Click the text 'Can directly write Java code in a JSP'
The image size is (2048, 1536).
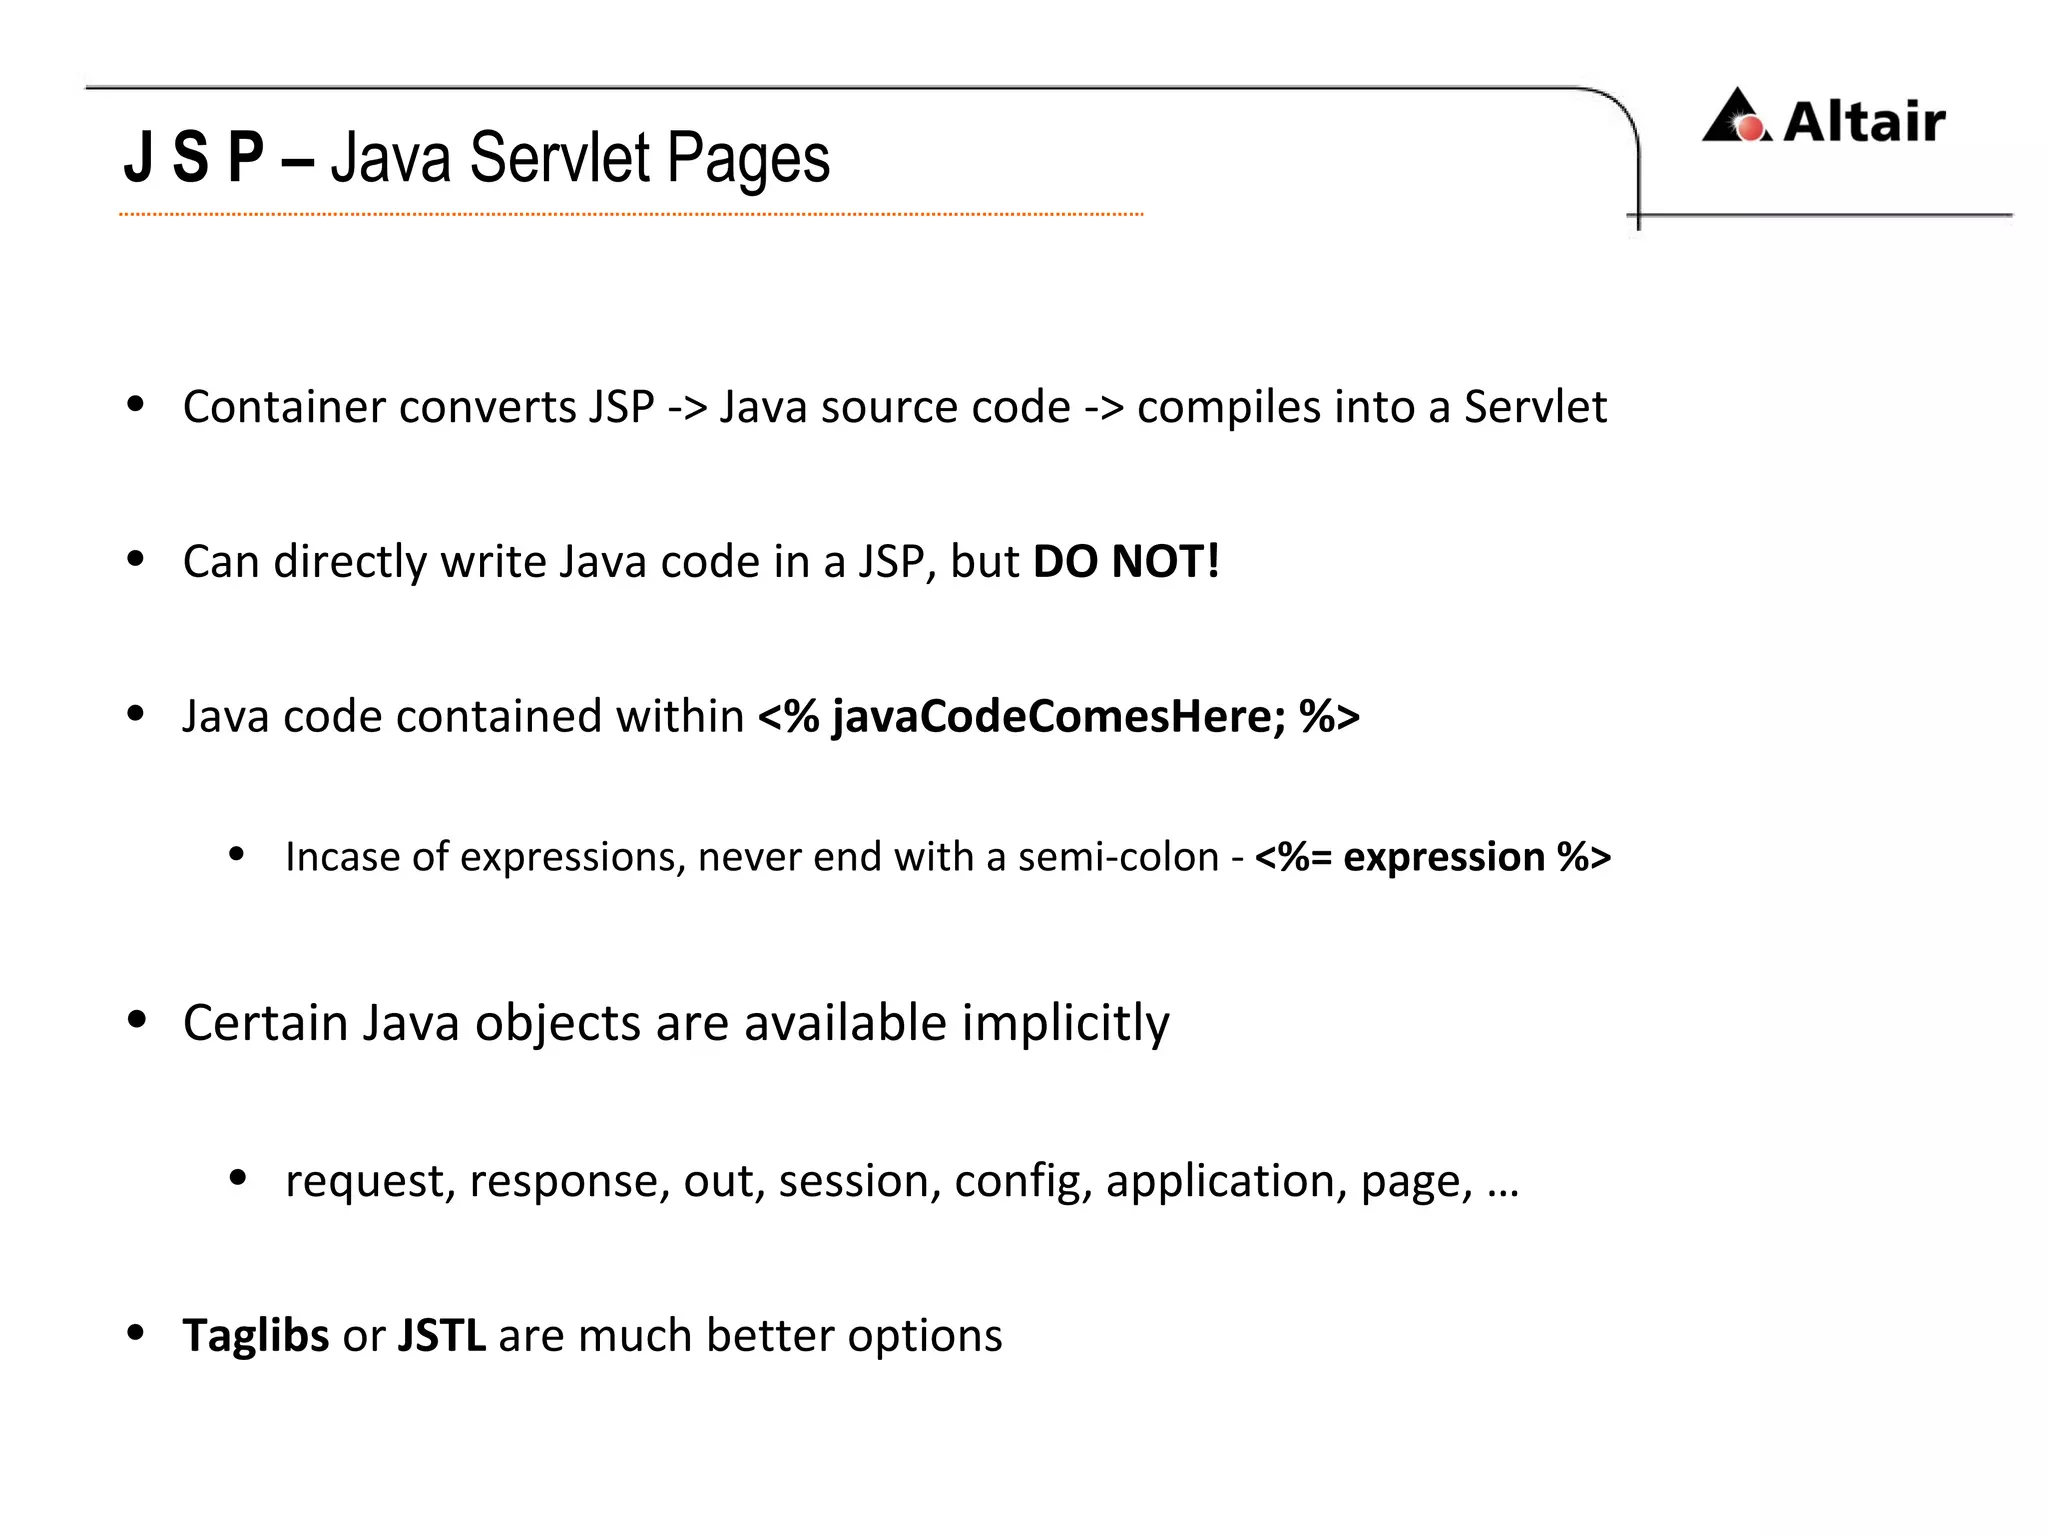tap(553, 561)
